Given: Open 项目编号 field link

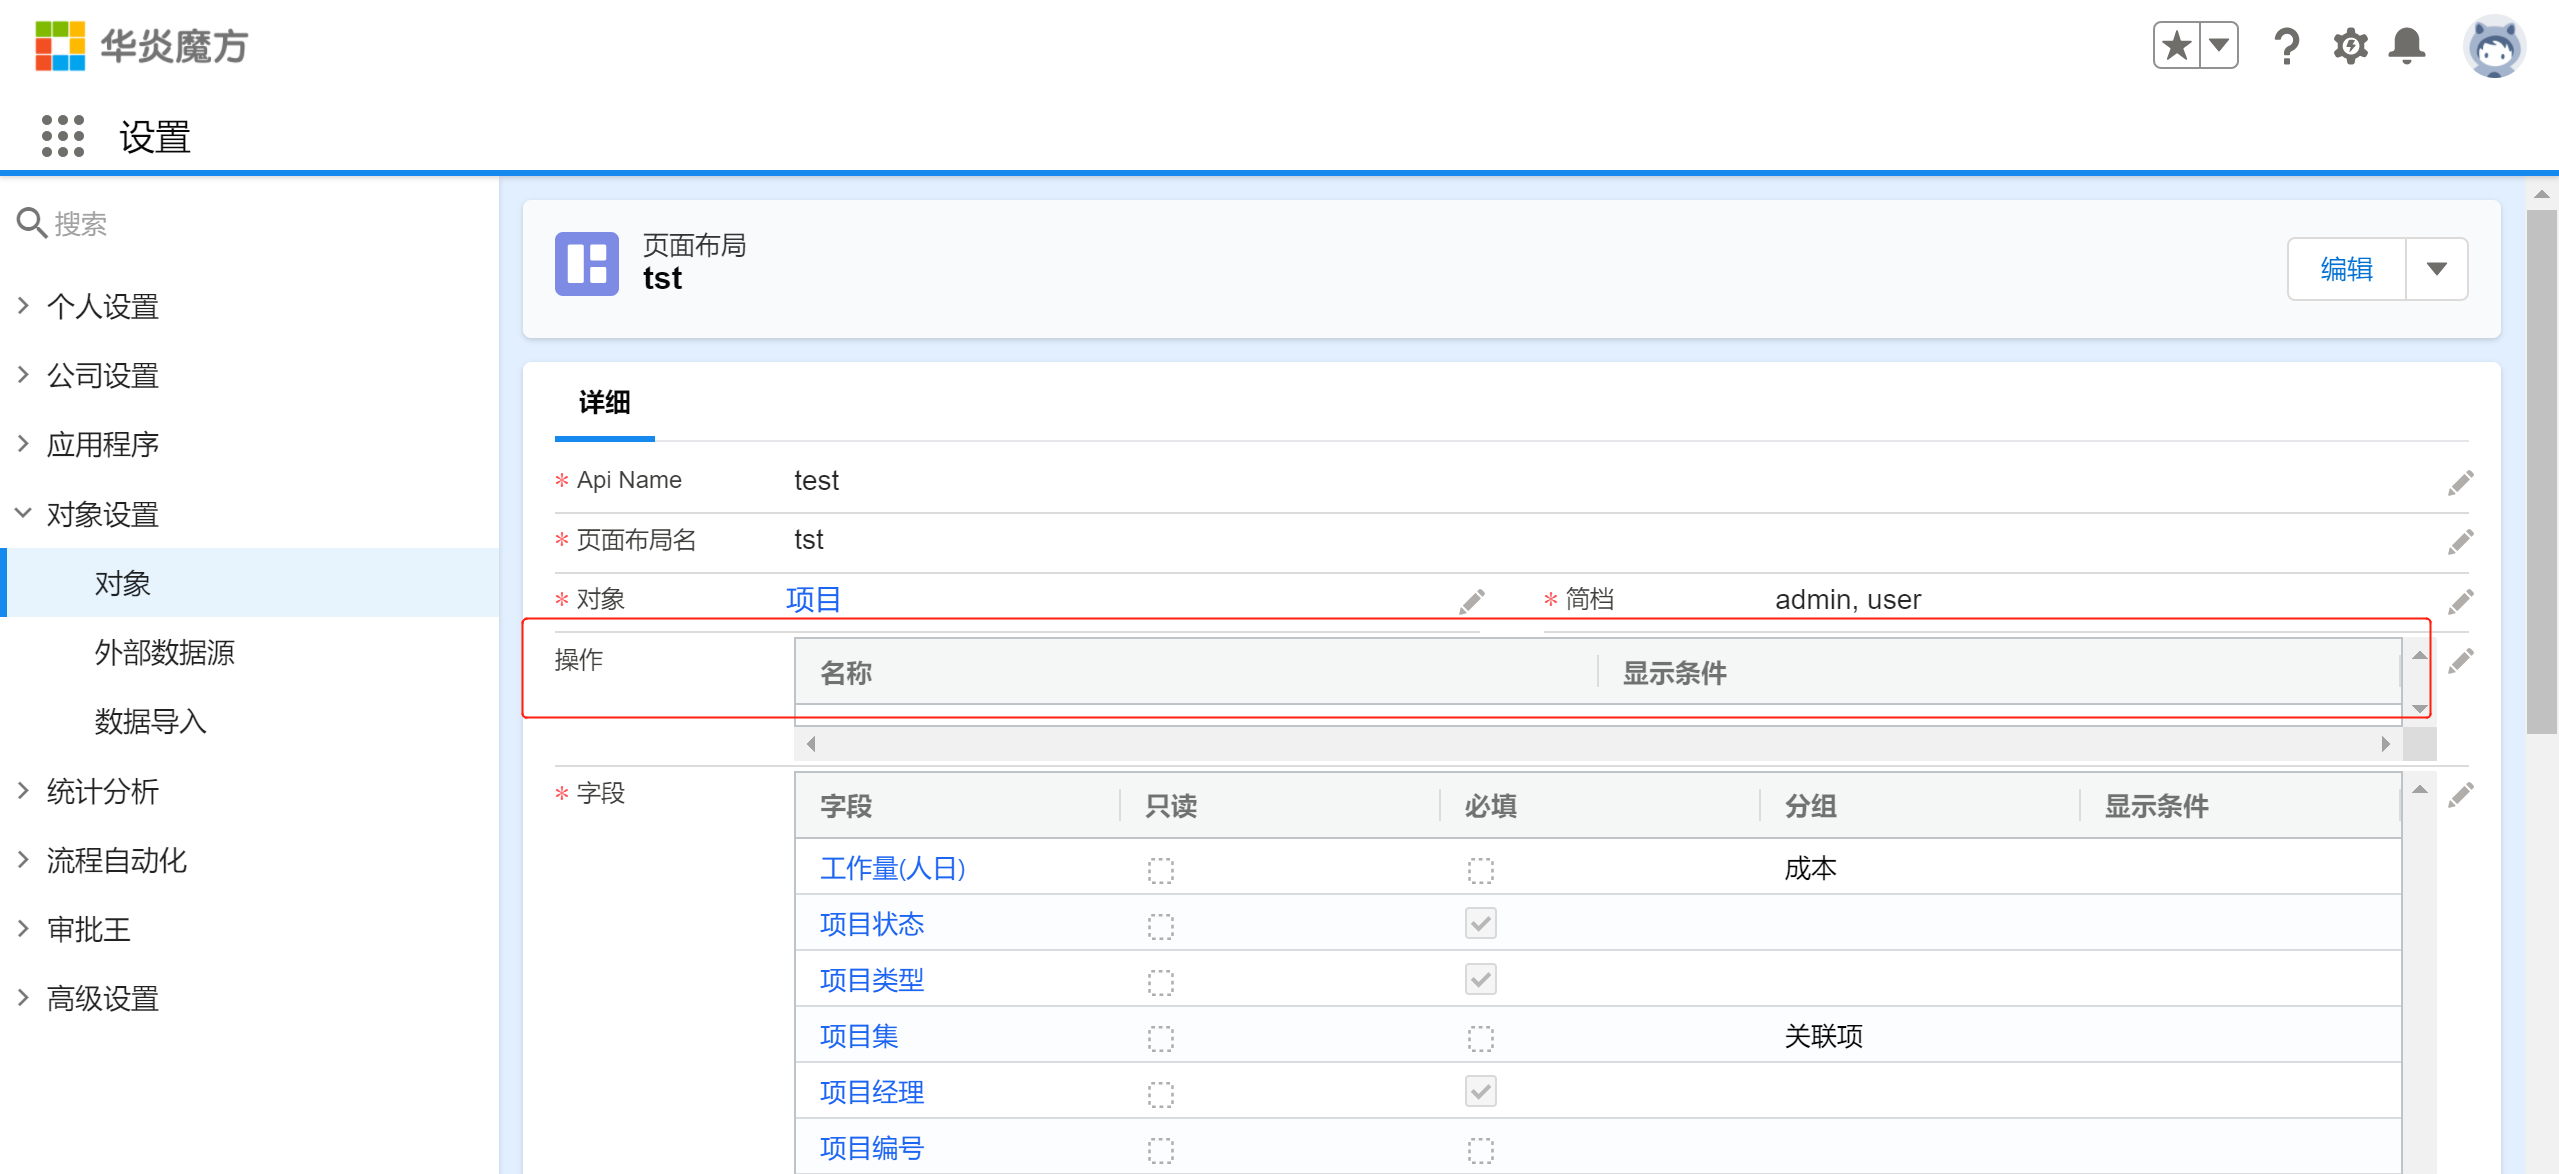Looking at the screenshot, I should coord(871,1148).
